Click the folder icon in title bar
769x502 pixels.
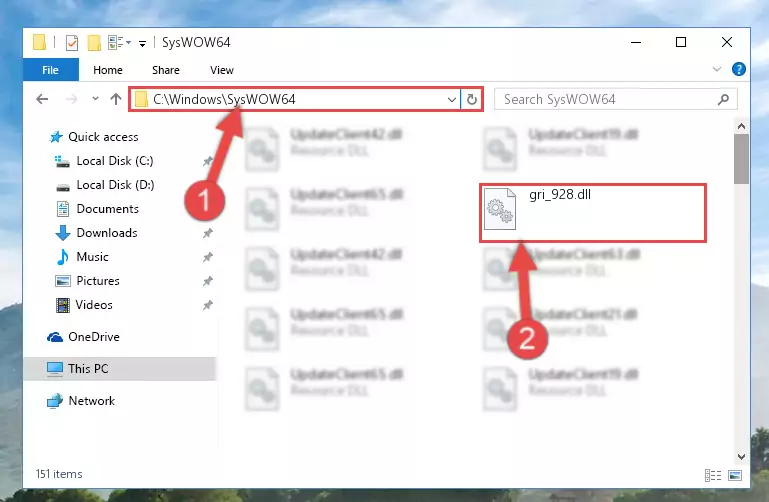(x=39, y=43)
